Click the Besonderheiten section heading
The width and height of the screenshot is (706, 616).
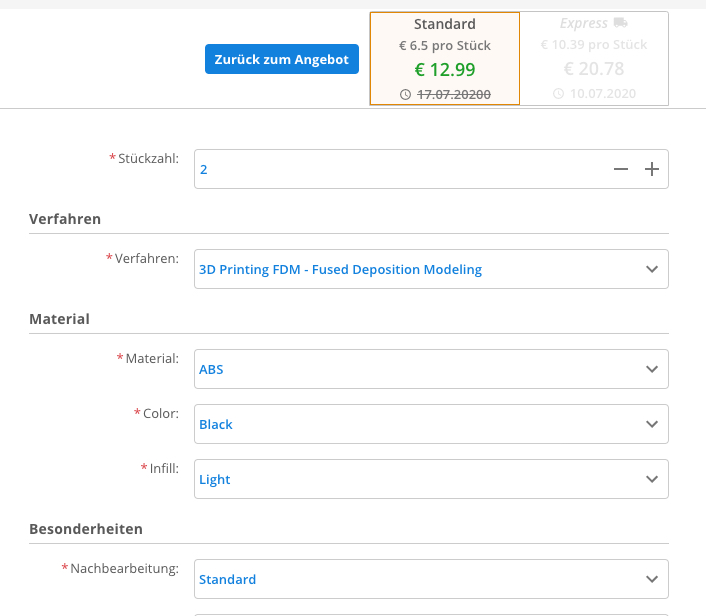pos(86,529)
